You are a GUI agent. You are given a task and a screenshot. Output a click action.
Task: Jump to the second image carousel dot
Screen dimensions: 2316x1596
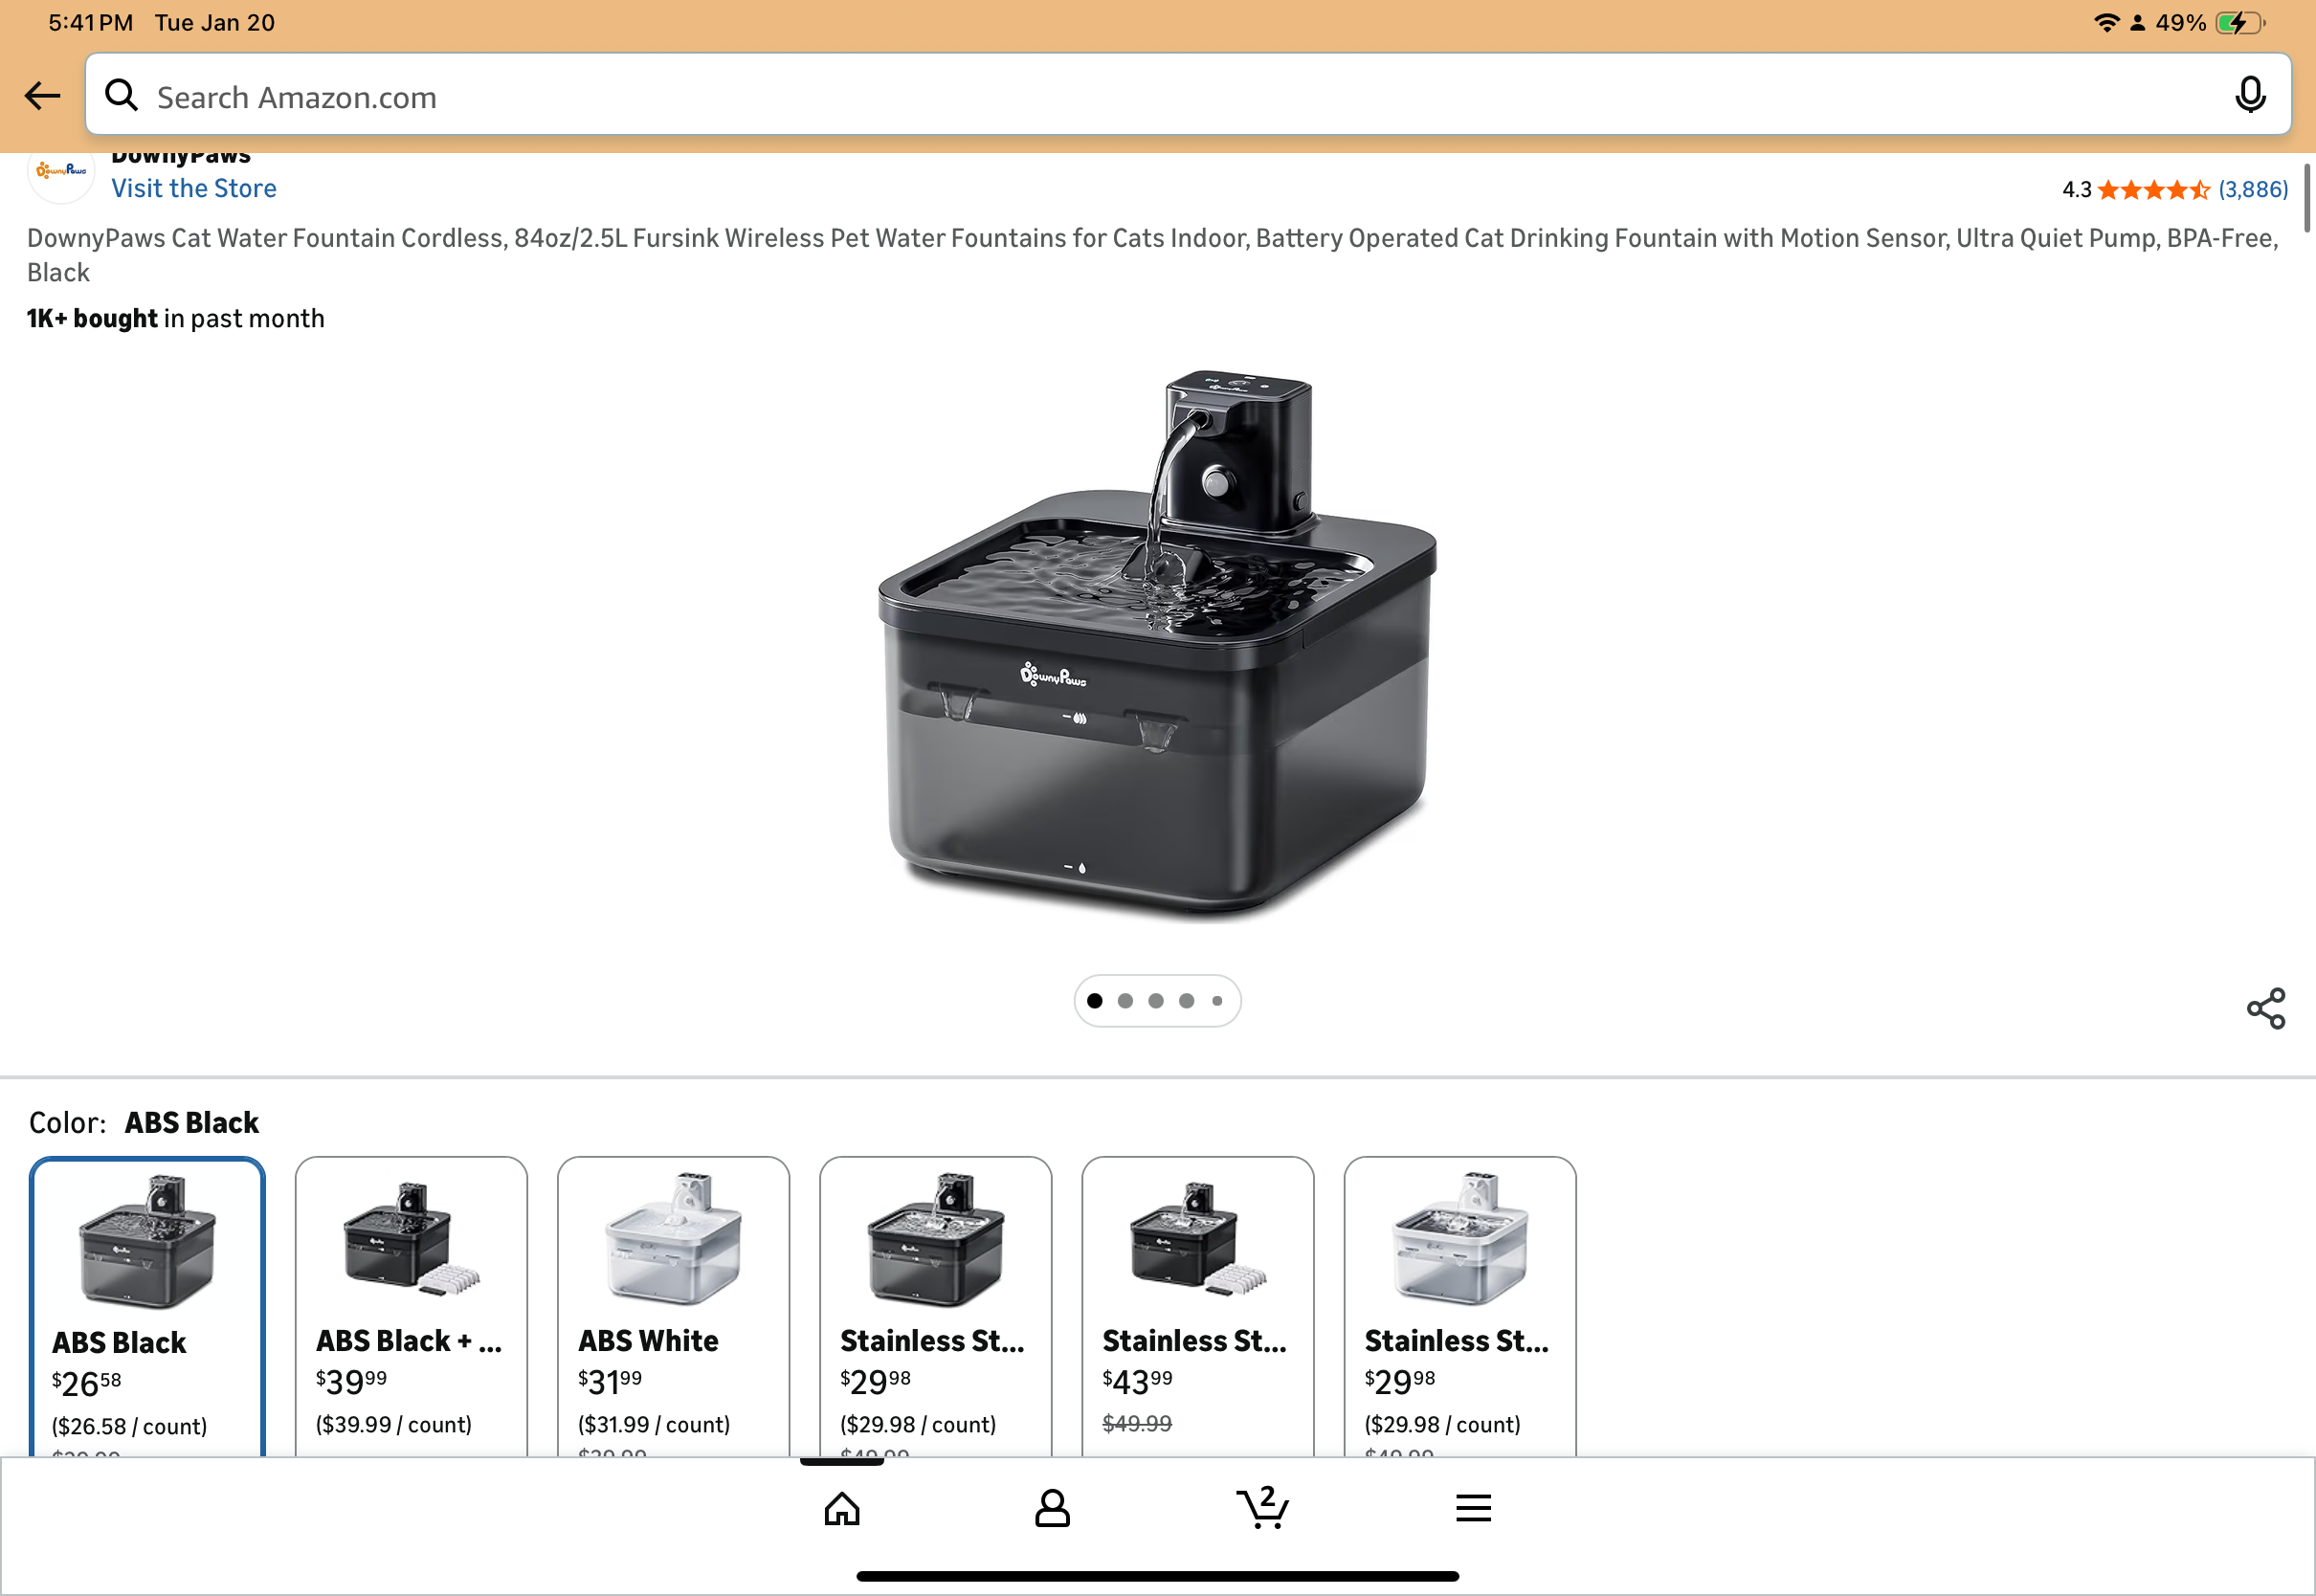coord(1125,1001)
